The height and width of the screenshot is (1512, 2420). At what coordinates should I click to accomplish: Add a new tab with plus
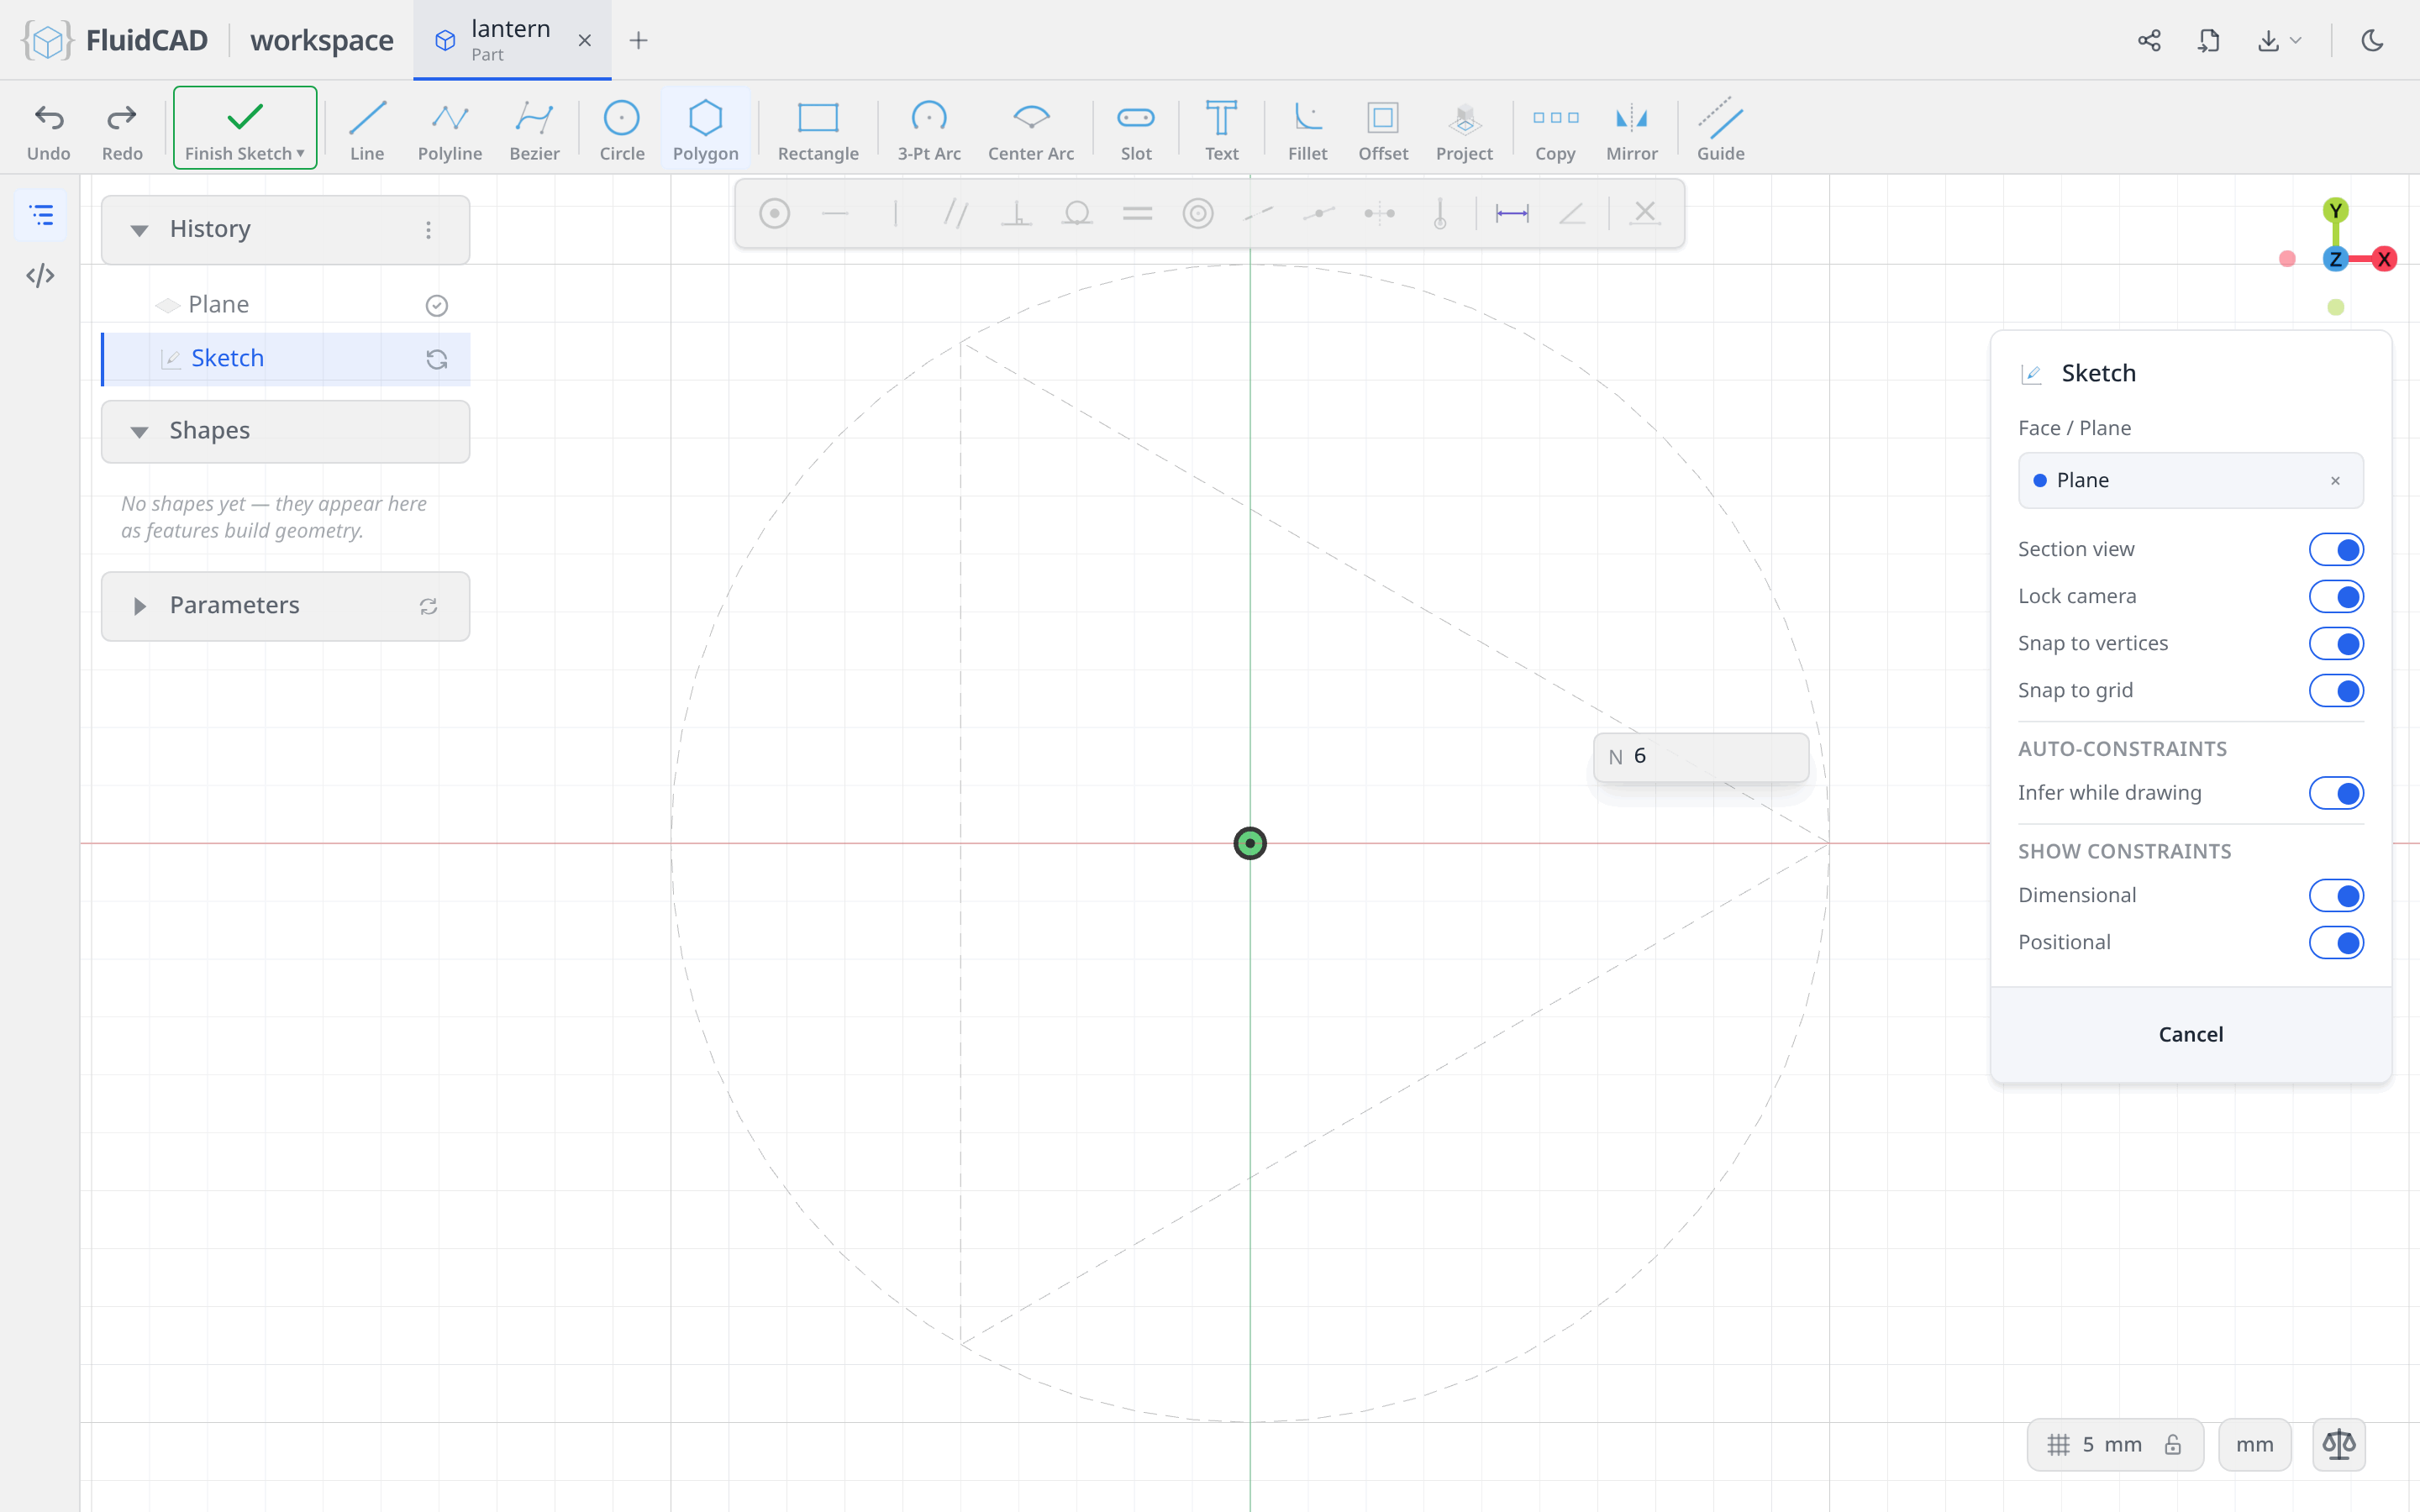(638, 40)
